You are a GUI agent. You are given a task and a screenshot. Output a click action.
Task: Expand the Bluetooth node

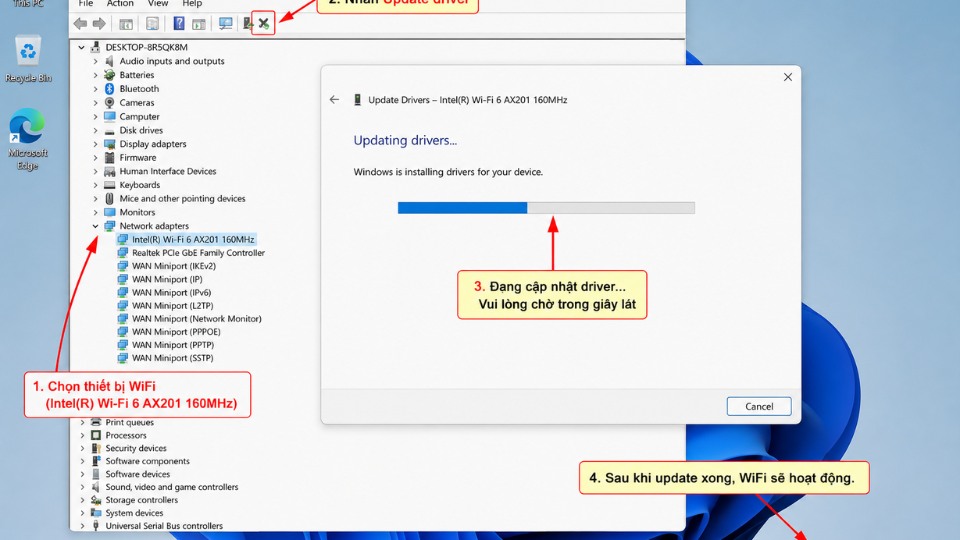(x=96, y=89)
